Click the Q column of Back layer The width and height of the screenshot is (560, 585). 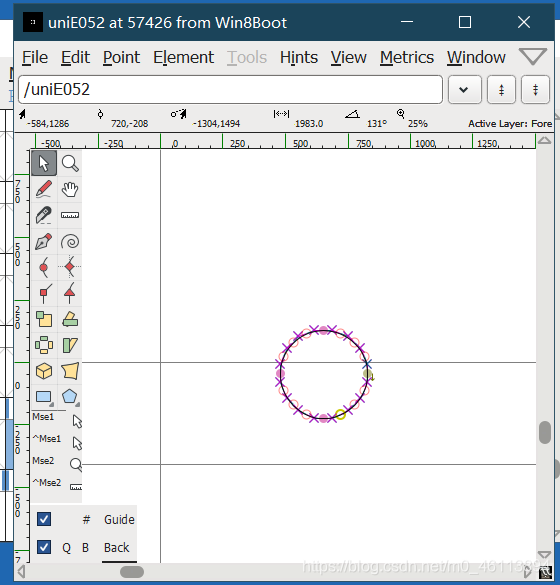coord(66,548)
